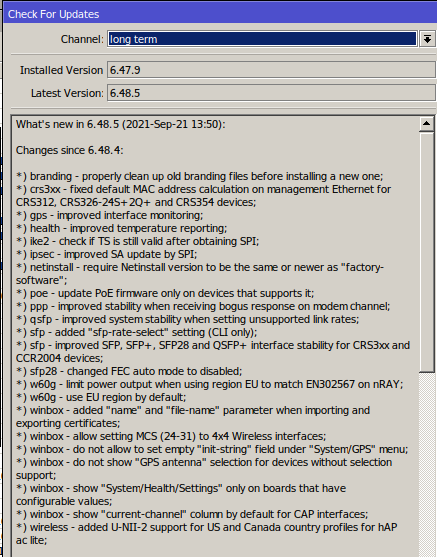Viewport: 437px width, 557px height.
Task: Click the changelog scrollbar up arrow
Action: click(426, 124)
